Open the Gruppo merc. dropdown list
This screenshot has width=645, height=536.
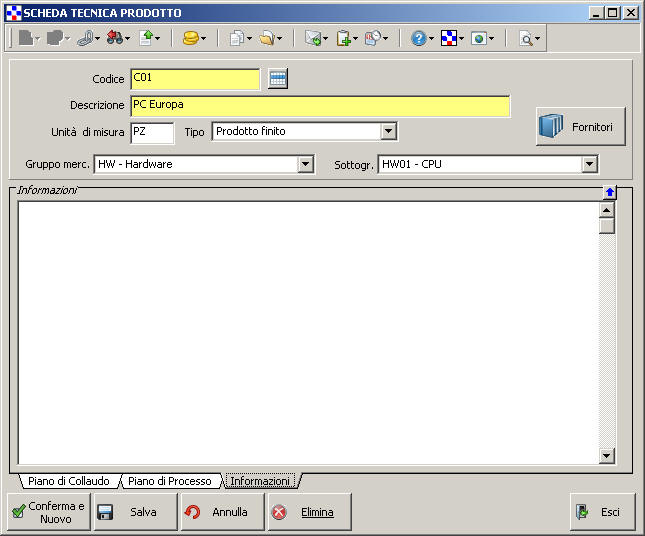click(x=305, y=164)
